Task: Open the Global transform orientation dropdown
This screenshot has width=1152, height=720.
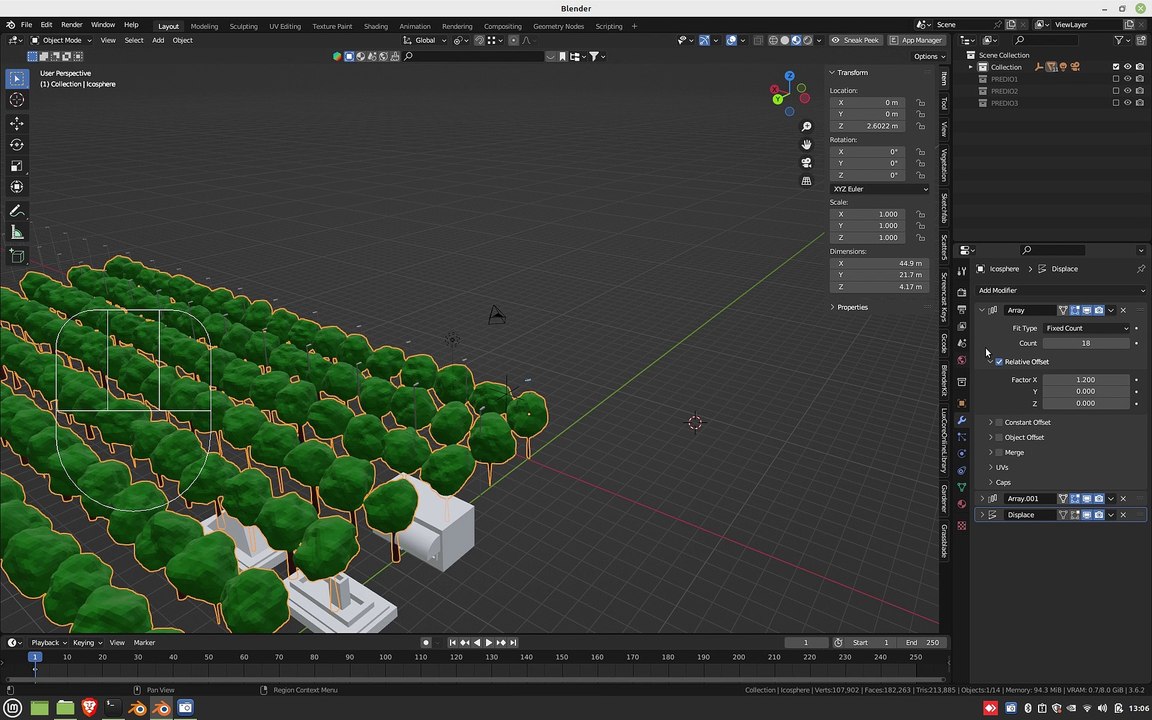Action: [x=425, y=40]
